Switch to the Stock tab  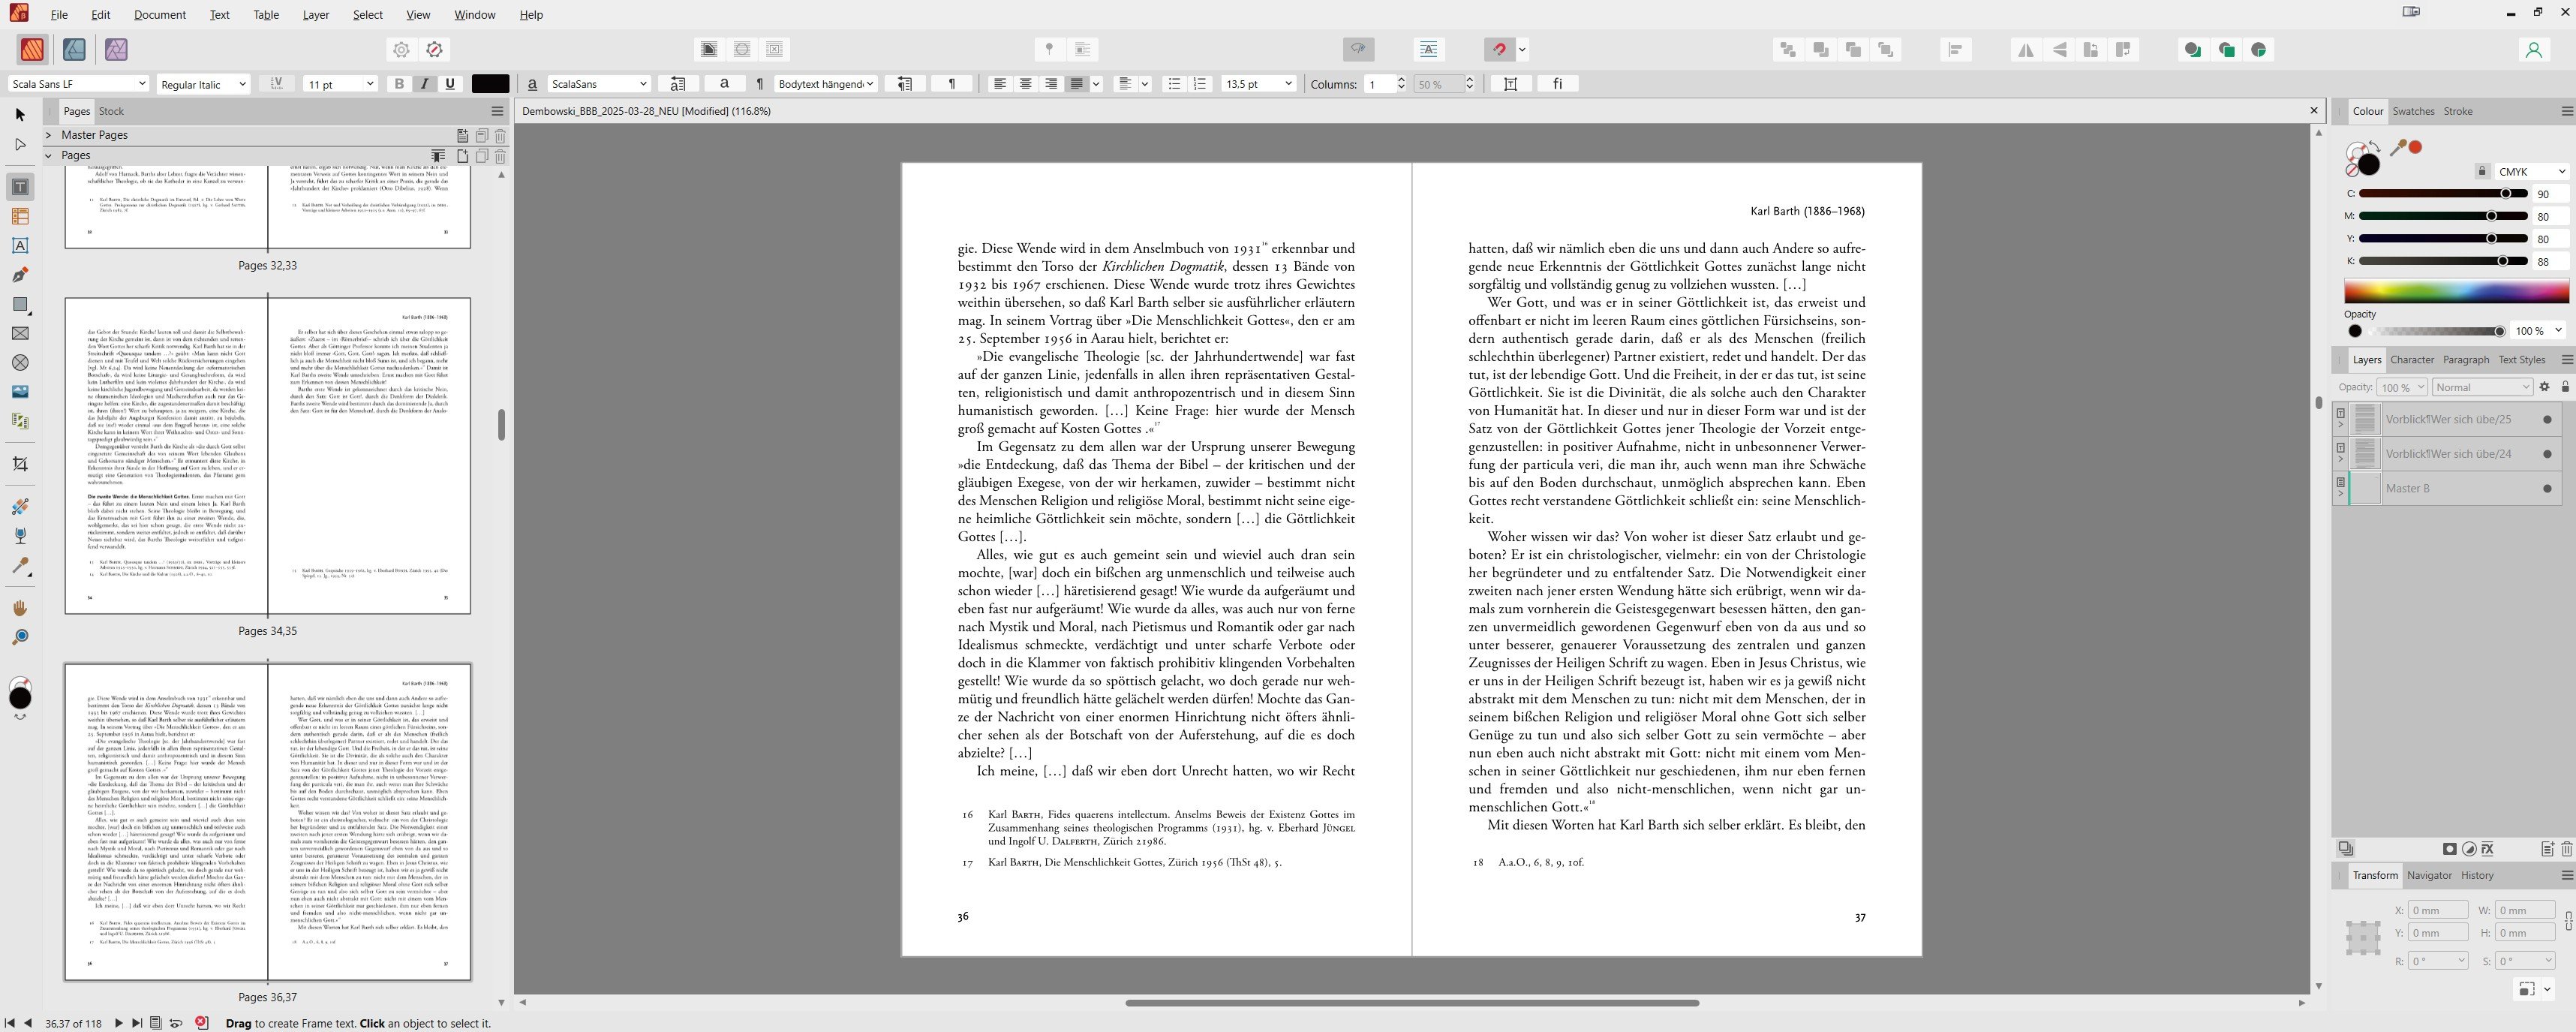point(111,111)
